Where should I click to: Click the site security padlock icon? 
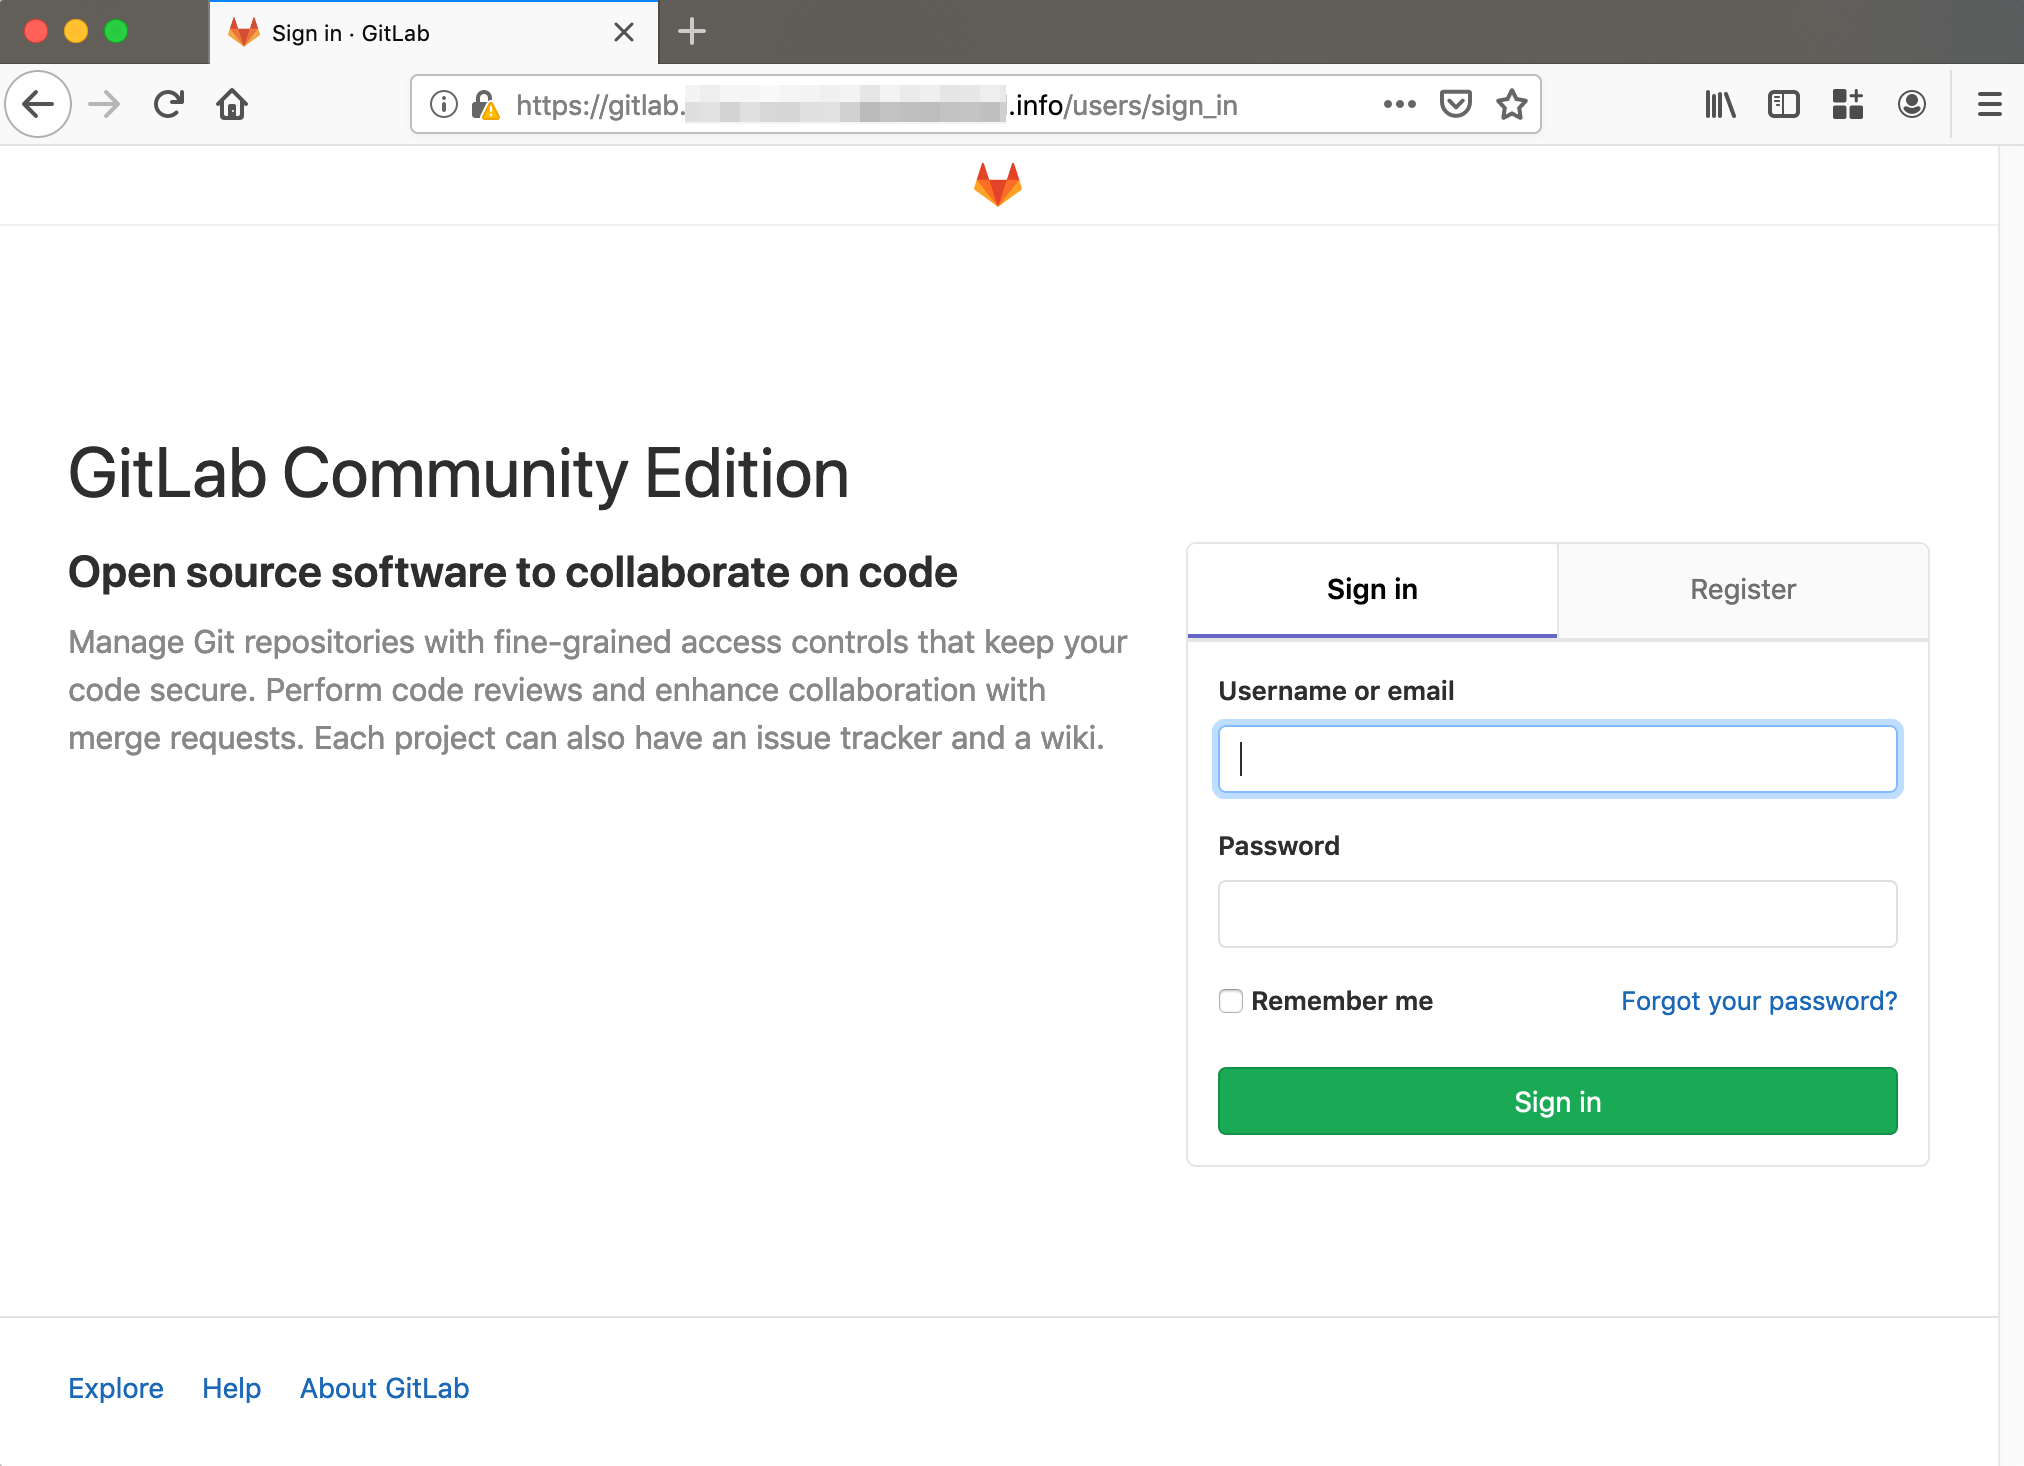486,104
